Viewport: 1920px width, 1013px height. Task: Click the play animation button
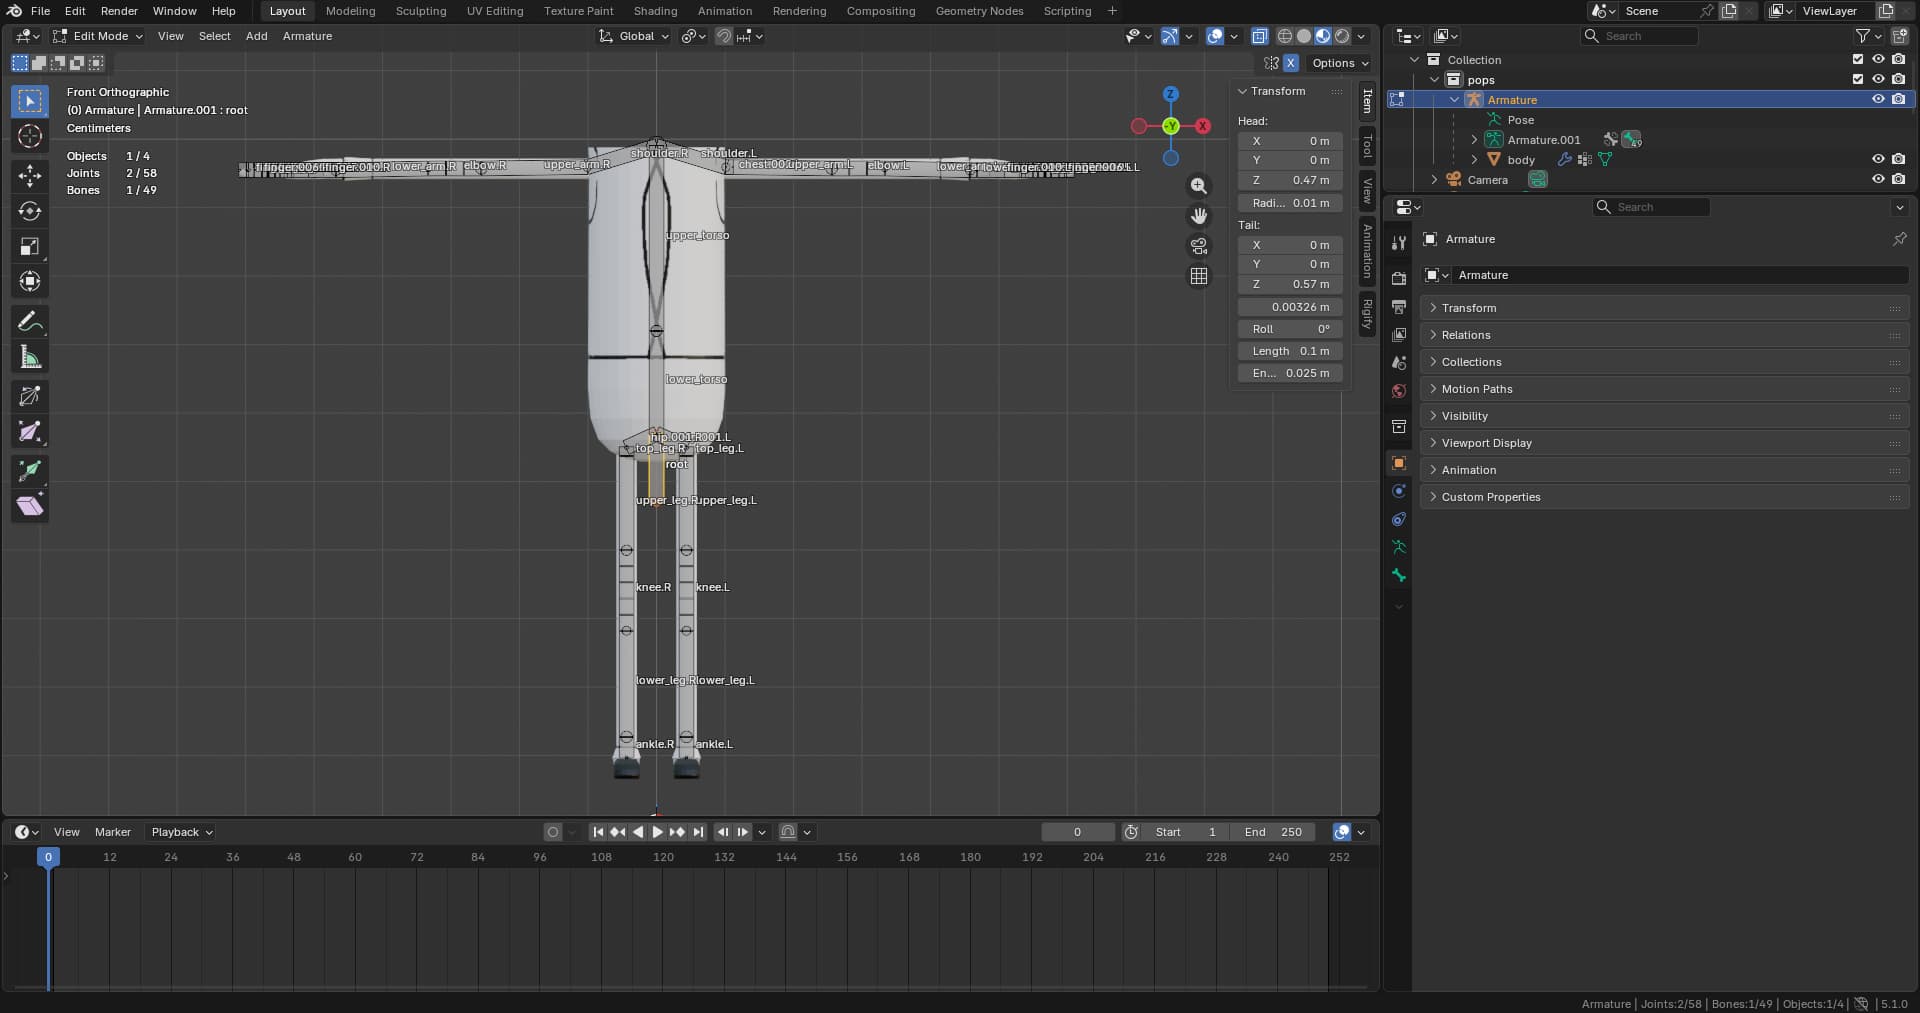click(657, 832)
